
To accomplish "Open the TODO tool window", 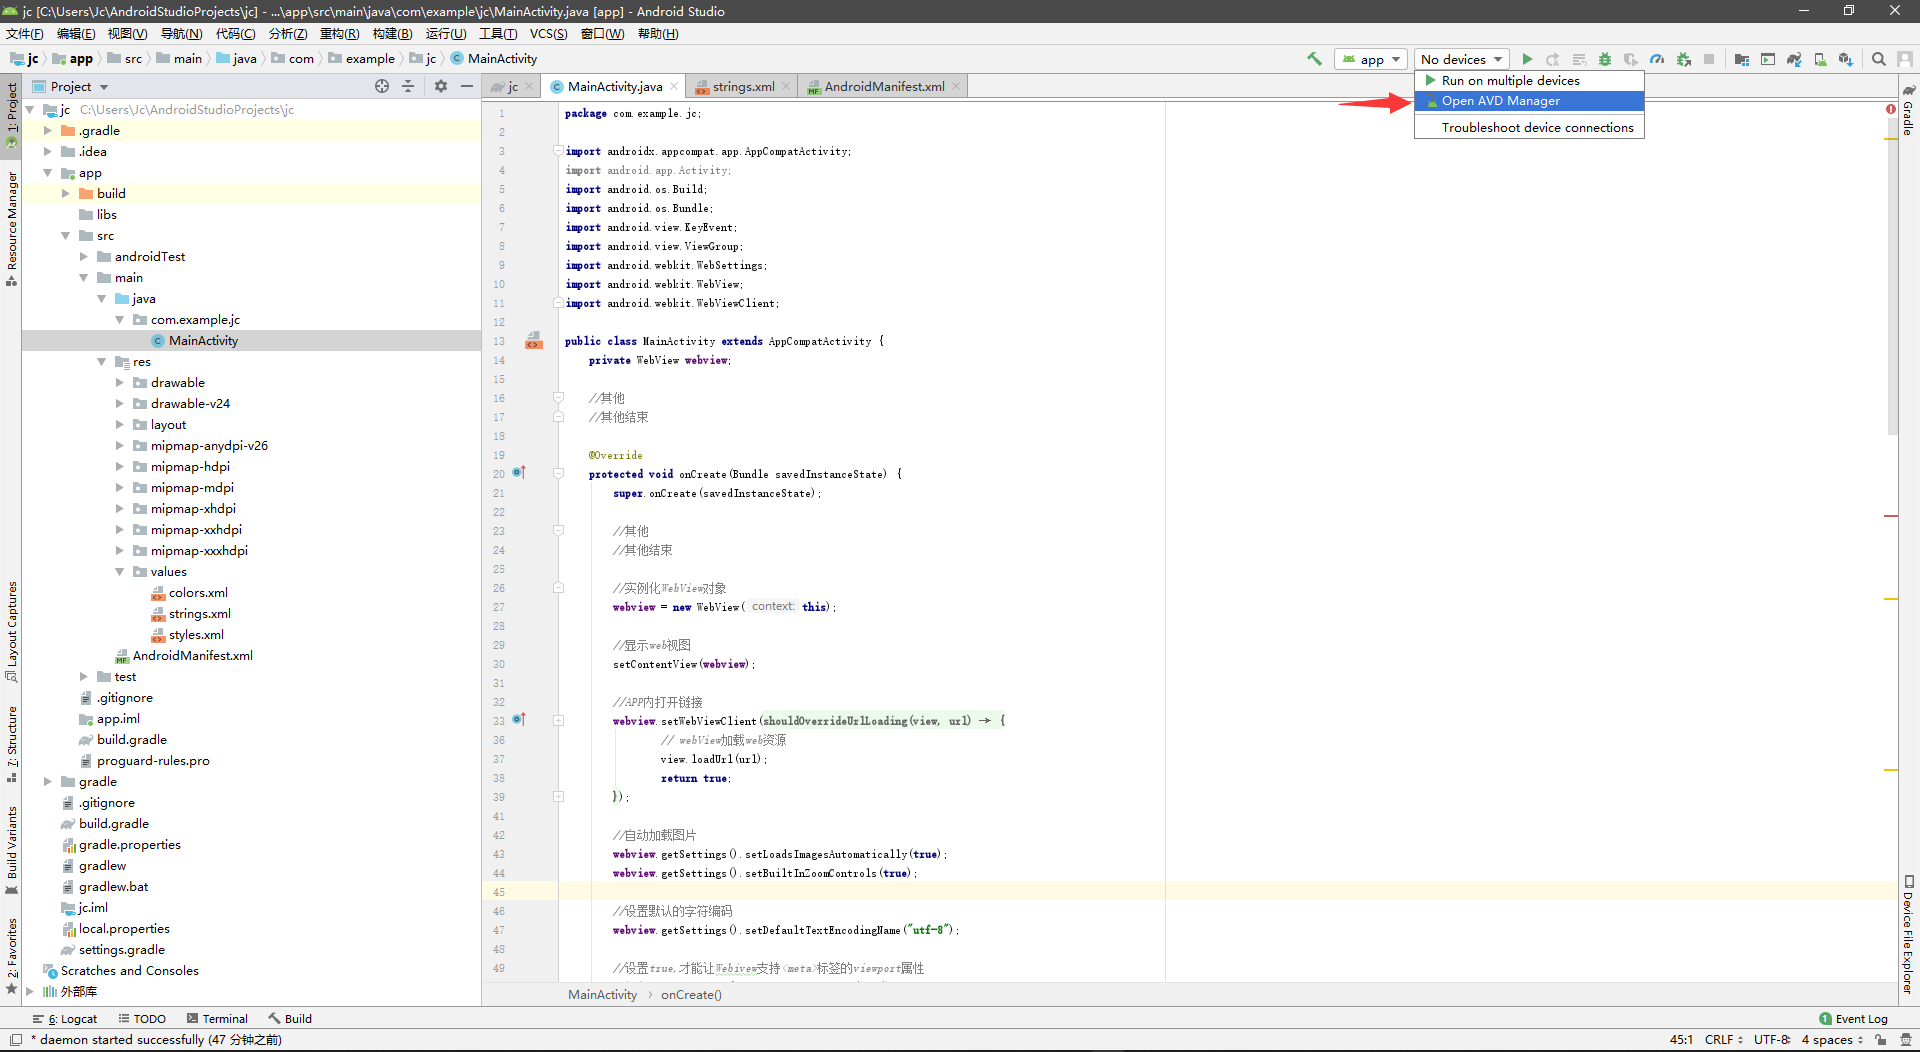I will pos(142,1019).
